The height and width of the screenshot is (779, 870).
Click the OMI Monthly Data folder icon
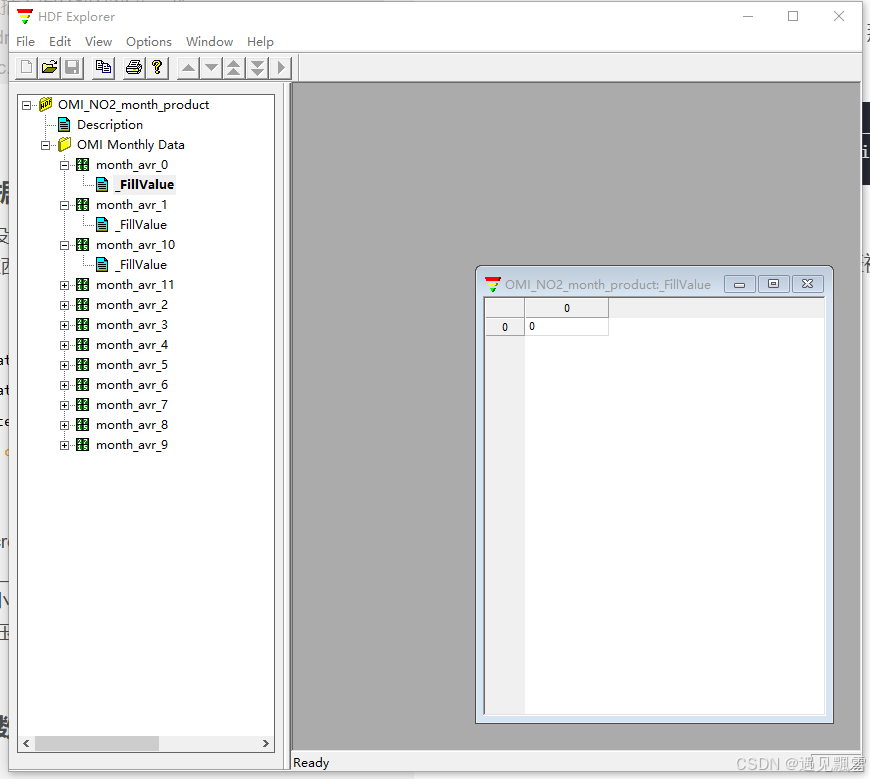point(64,144)
